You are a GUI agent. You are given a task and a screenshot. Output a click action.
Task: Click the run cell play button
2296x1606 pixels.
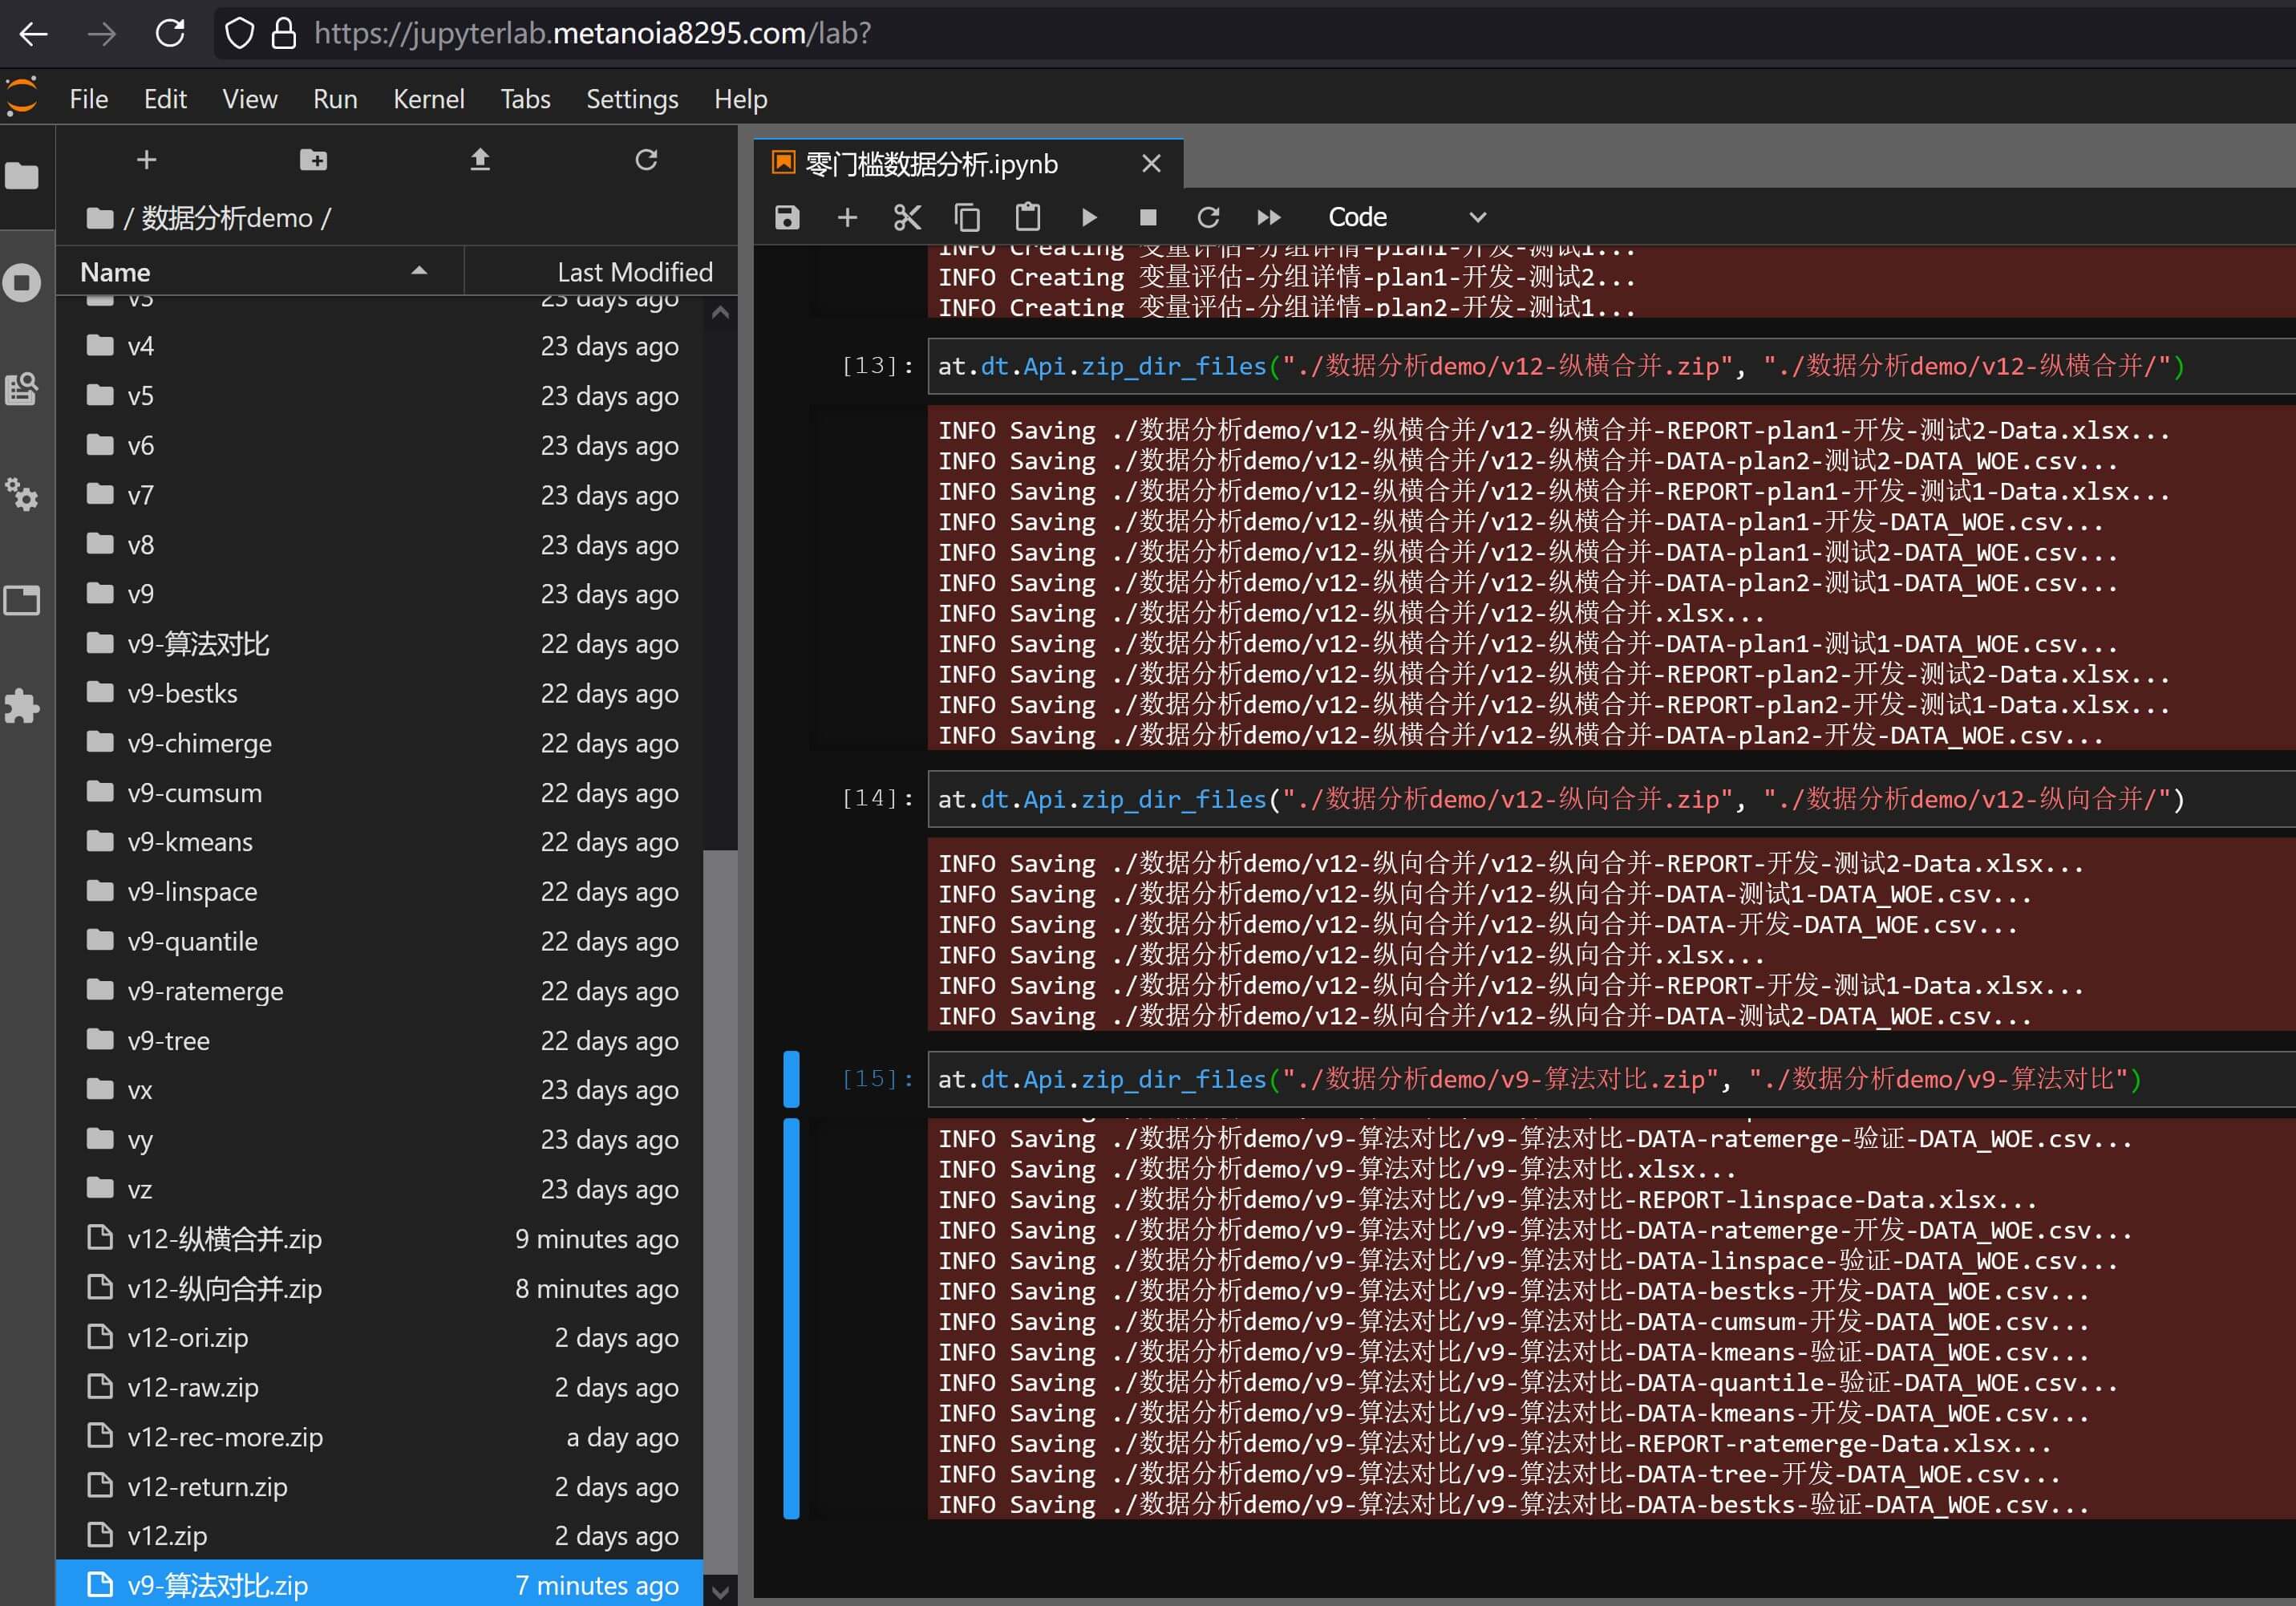coord(1089,217)
